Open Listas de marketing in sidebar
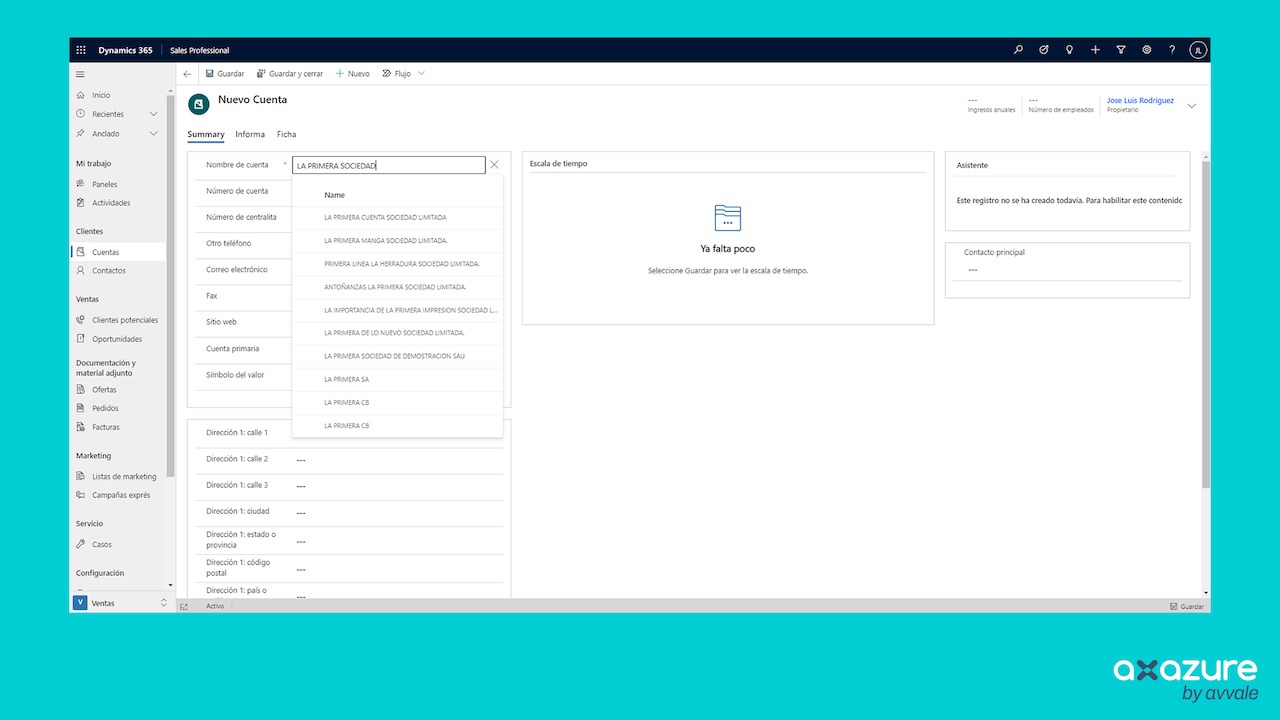1280x720 pixels. [124, 477]
